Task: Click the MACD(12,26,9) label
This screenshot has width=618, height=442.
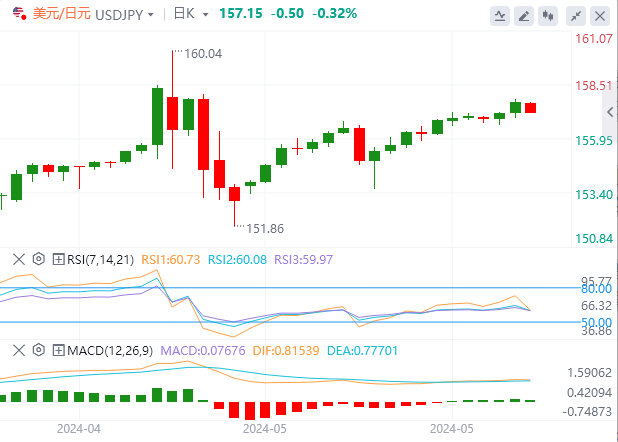Action: click(x=110, y=351)
